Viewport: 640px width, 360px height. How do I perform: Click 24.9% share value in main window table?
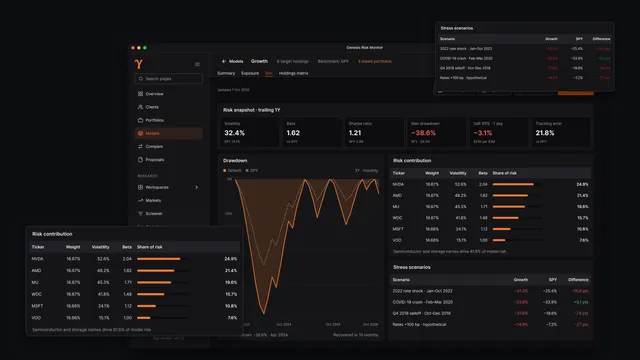pyautogui.click(x=582, y=184)
